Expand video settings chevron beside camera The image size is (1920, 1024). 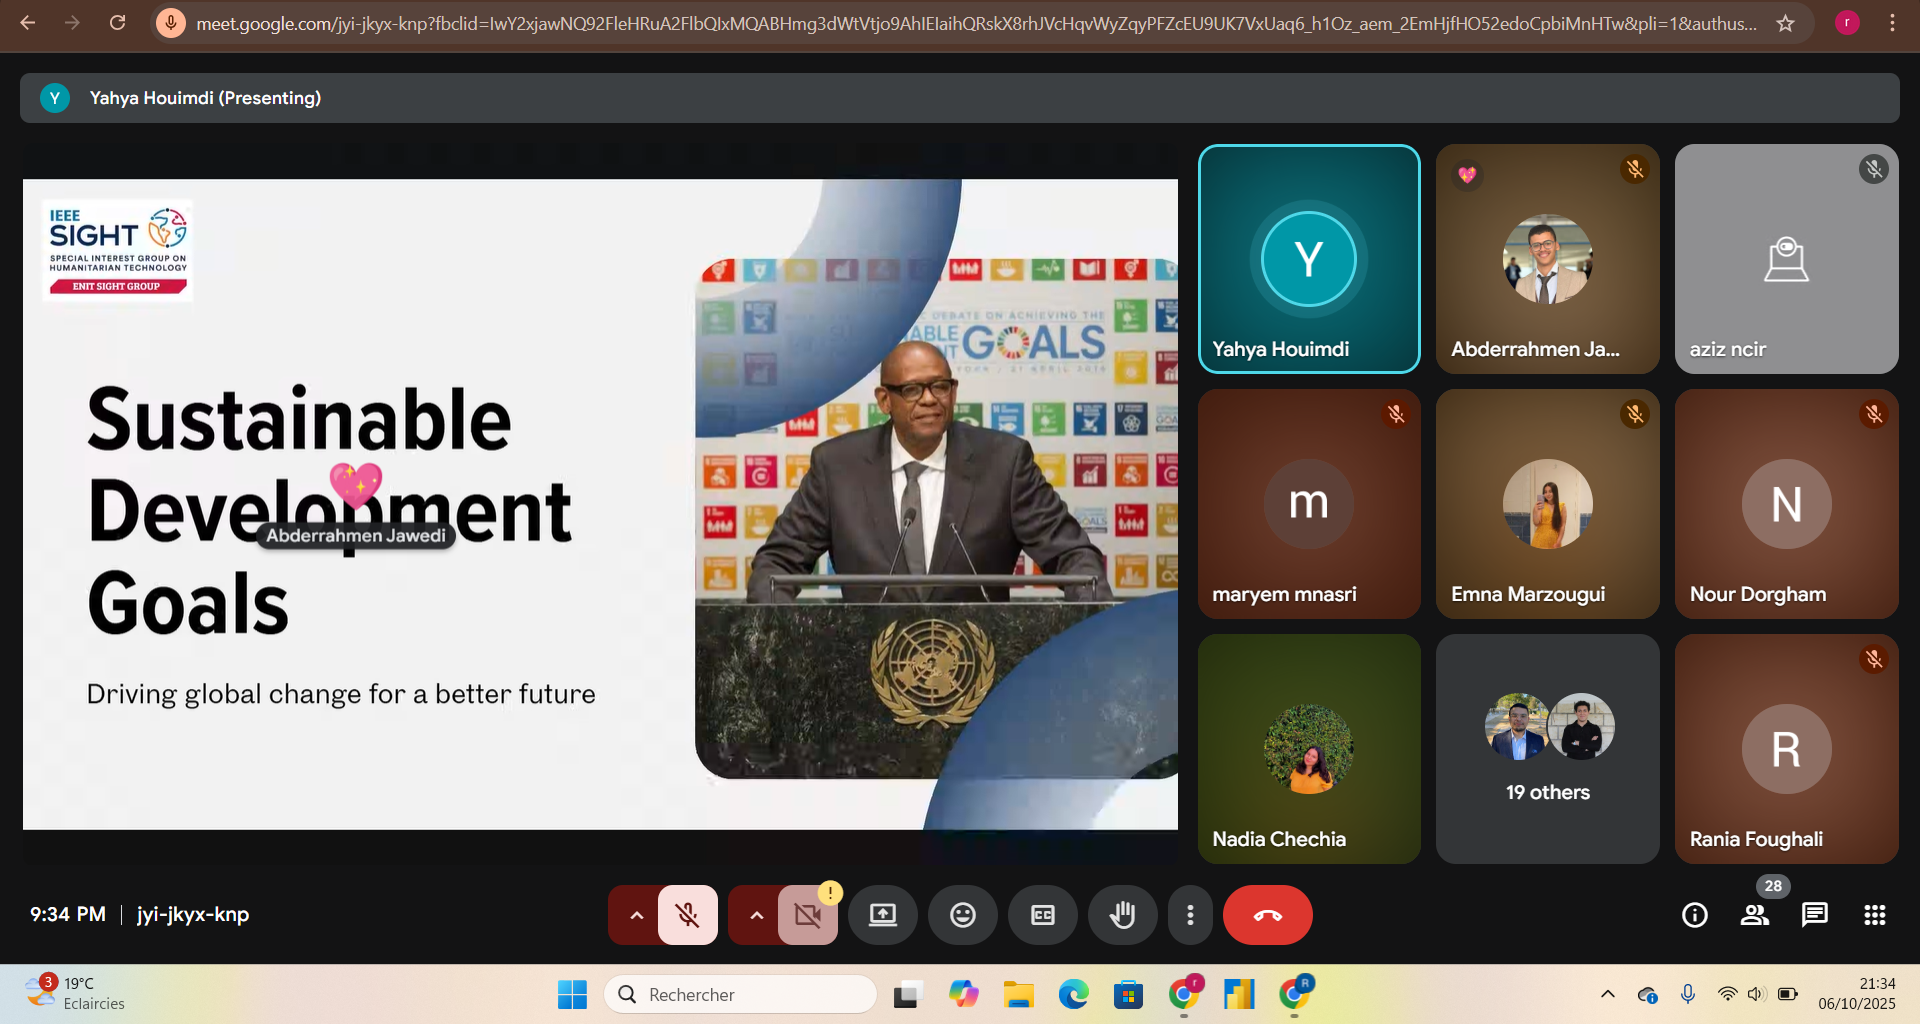[x=756, y=915]
